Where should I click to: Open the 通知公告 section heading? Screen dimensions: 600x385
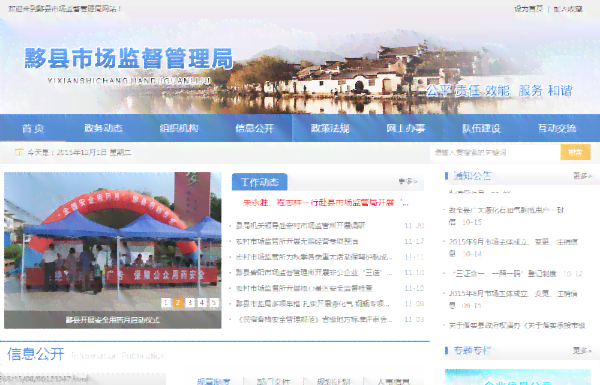click(x=472, y=176)
